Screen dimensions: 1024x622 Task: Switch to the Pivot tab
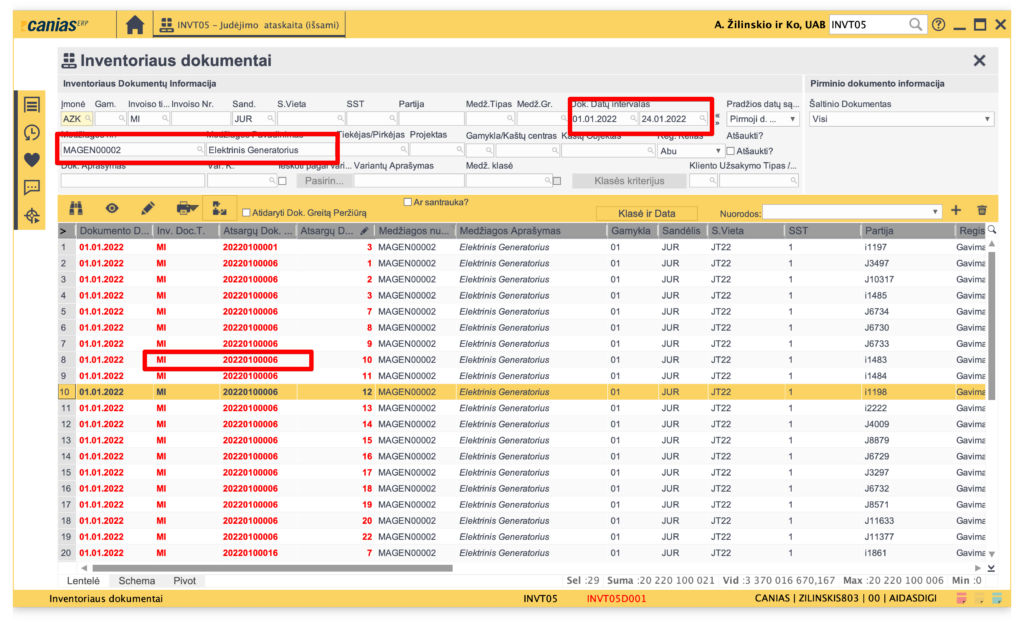(x=185, y=580)
